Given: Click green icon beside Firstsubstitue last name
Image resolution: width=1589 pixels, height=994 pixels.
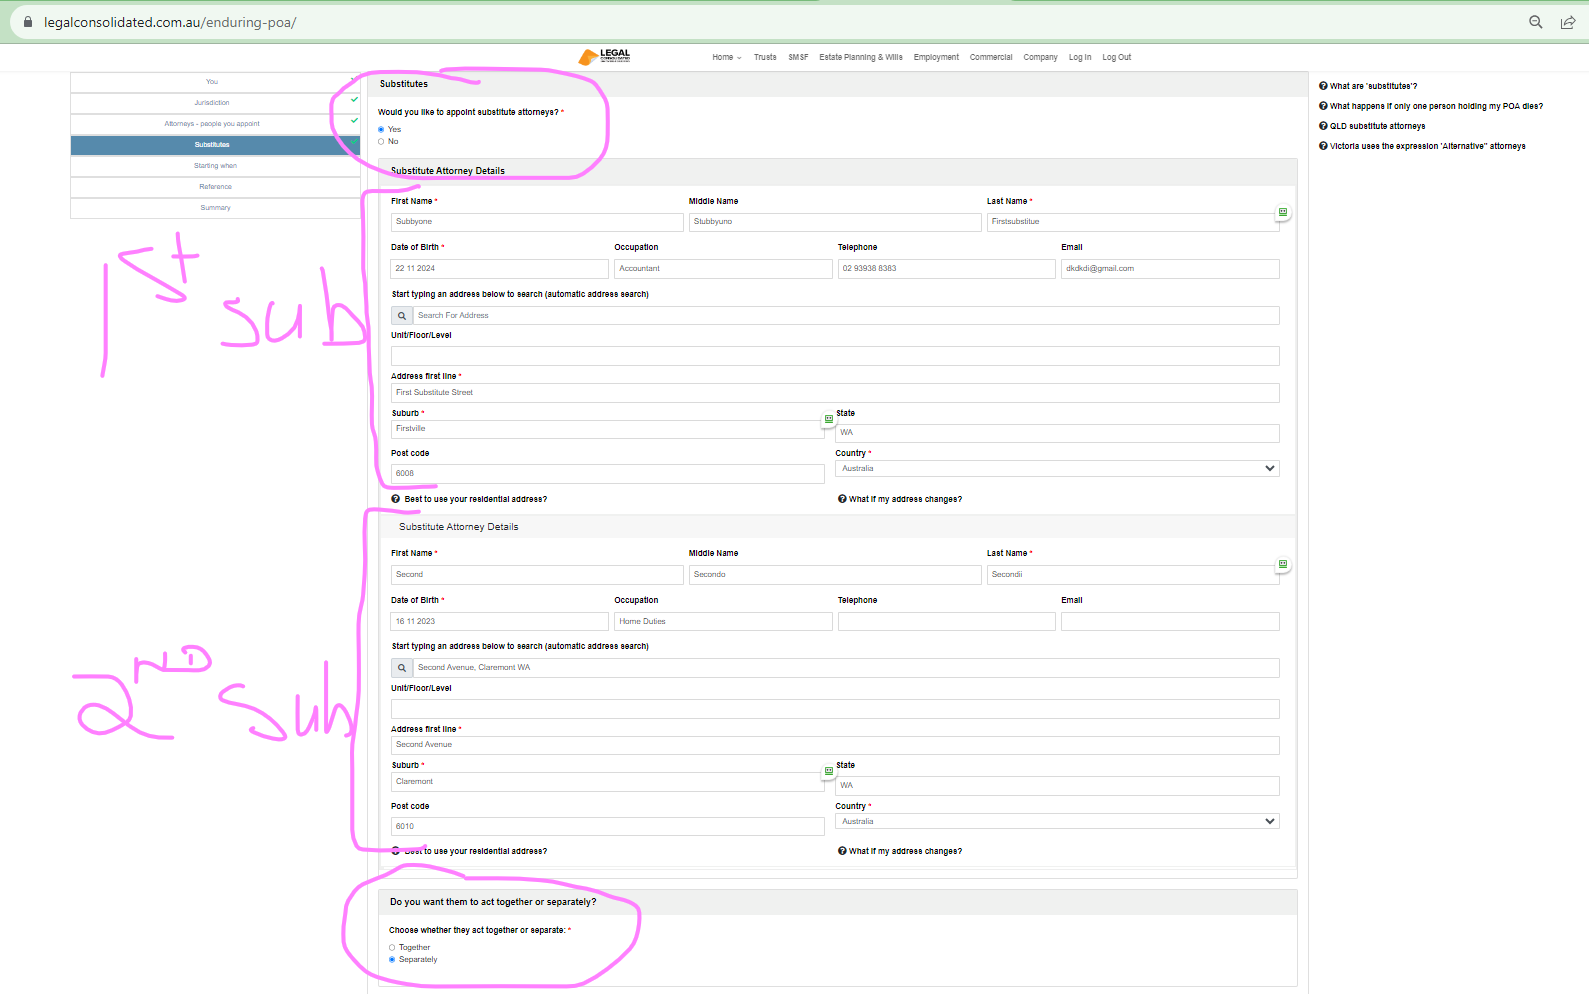Looking at the screenshot, I should click(1283, 212).
